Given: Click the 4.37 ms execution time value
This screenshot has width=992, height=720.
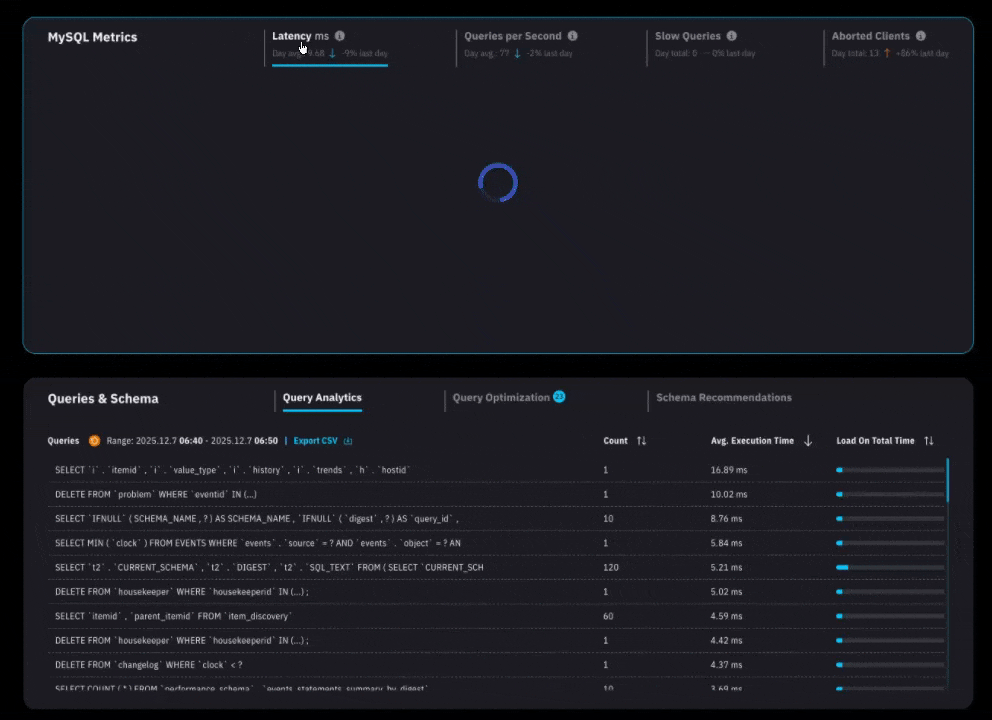Looking at the screenshot, I should tap(726, 665).
